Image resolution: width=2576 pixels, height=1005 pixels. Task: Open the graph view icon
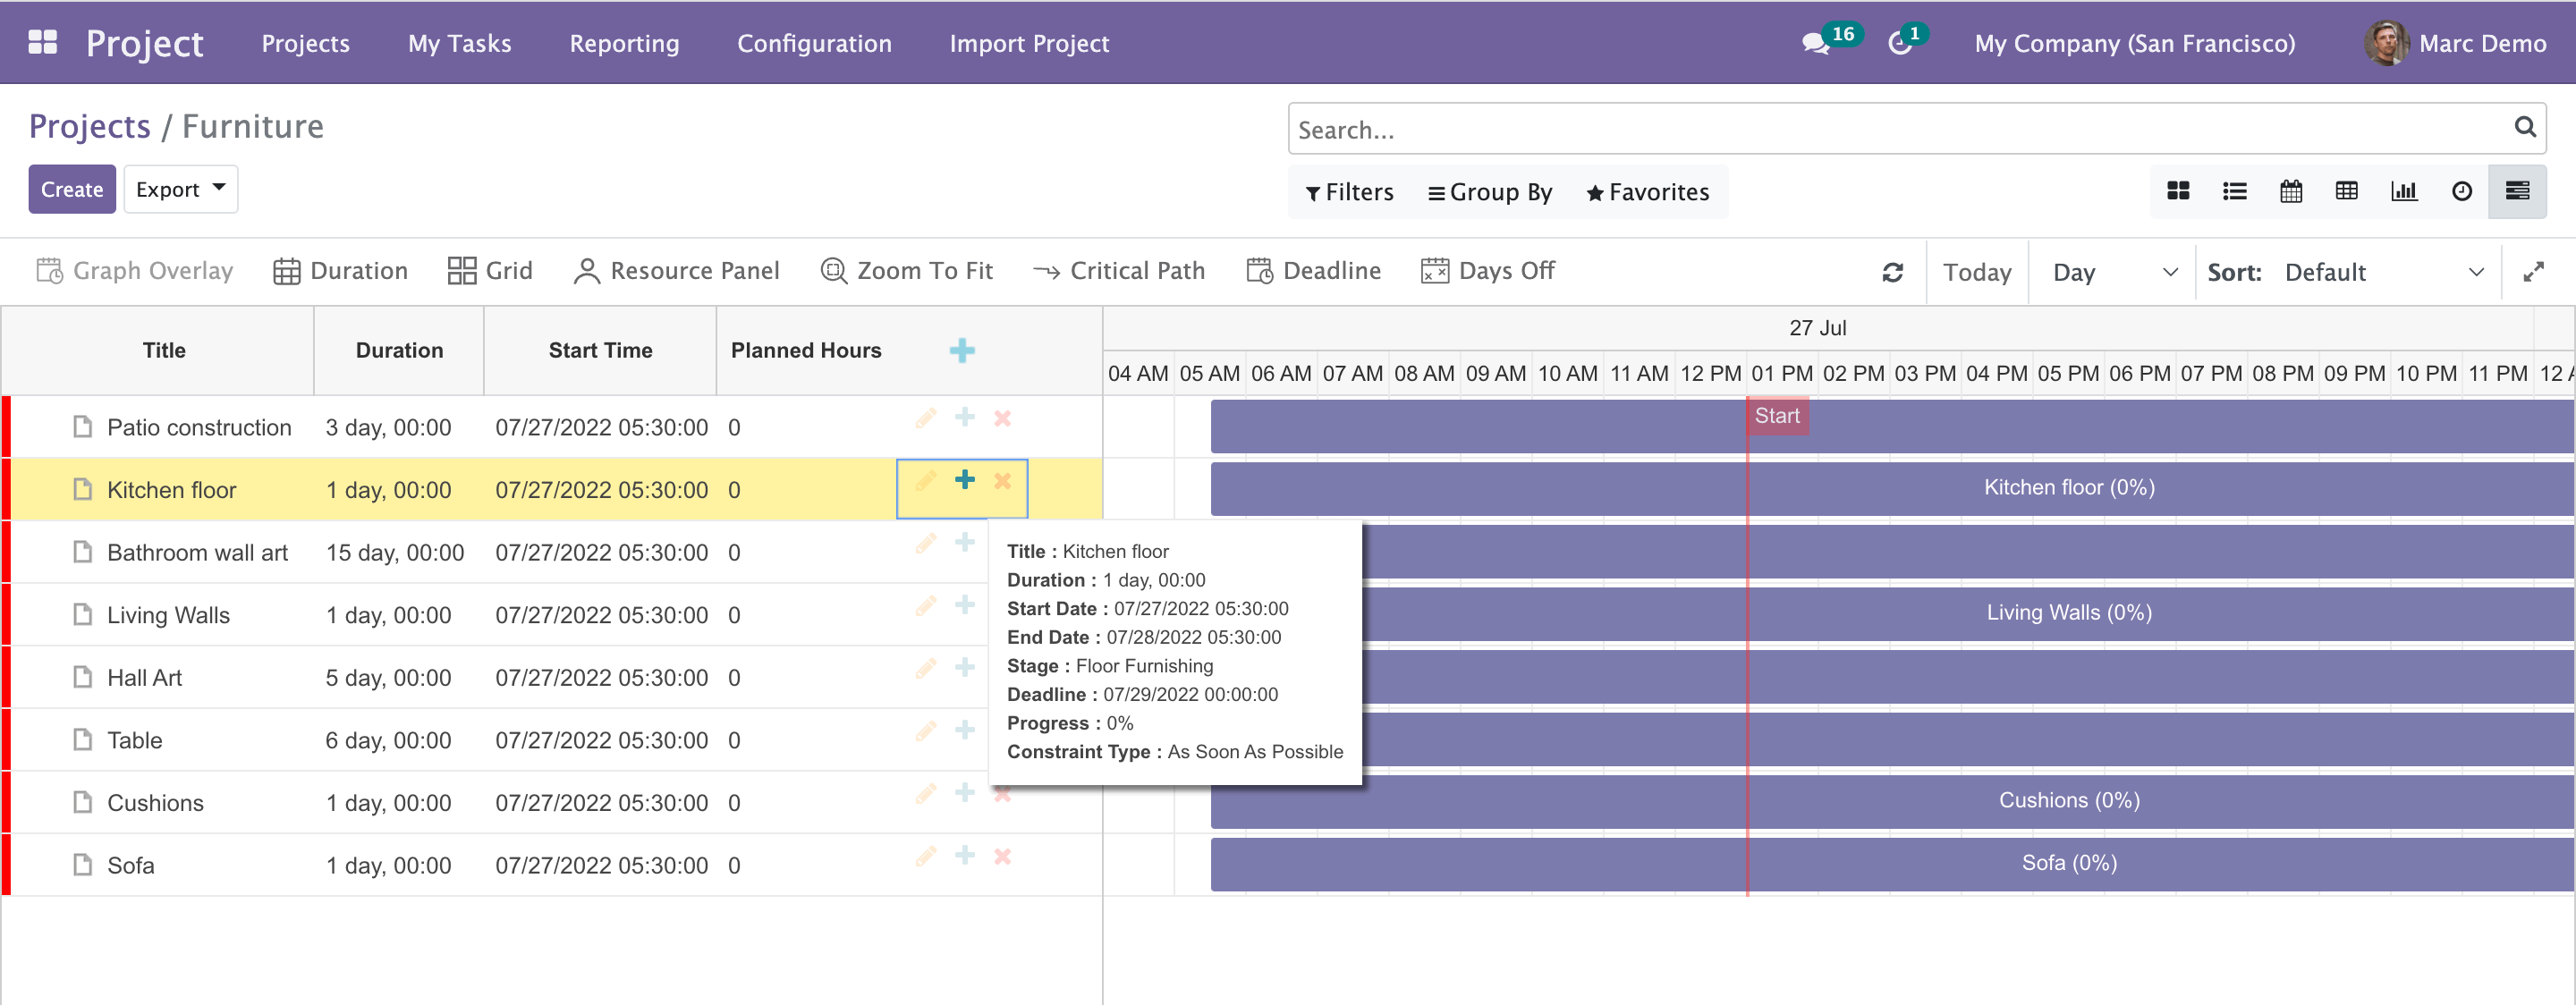tap(2403, 191)
